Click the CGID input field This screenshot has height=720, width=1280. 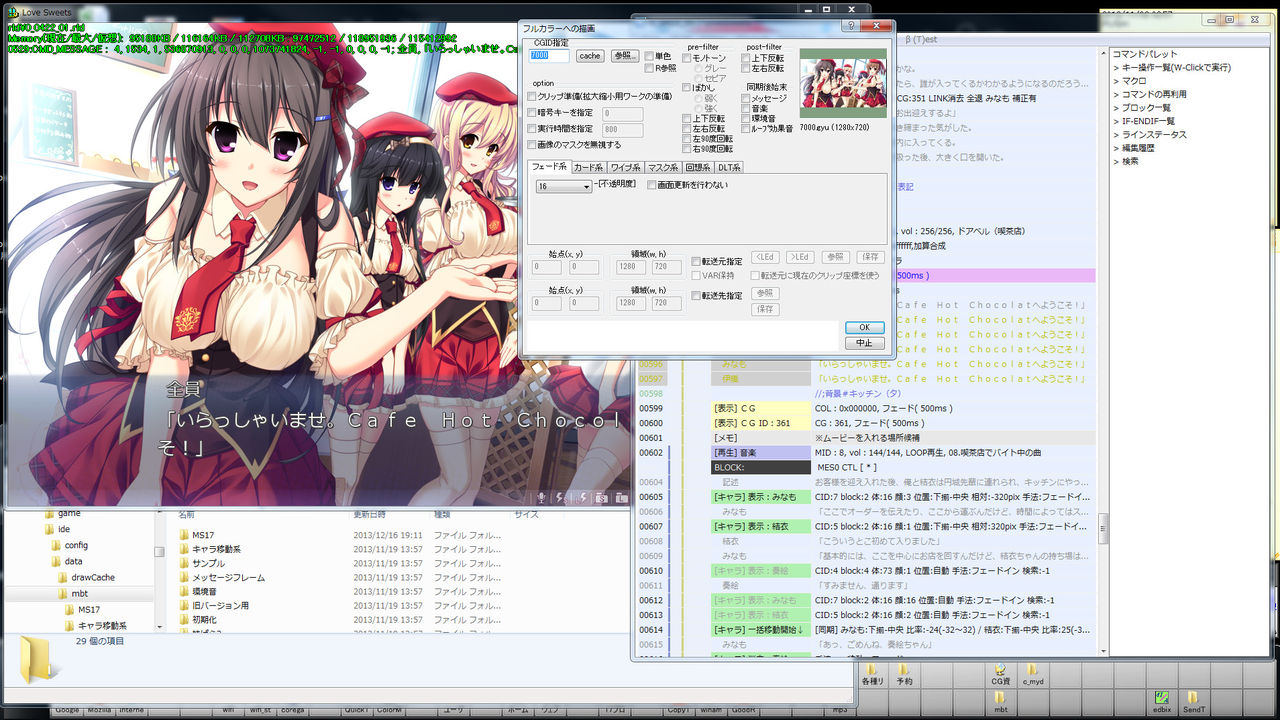pyautogui.click(x=550, y=56)
